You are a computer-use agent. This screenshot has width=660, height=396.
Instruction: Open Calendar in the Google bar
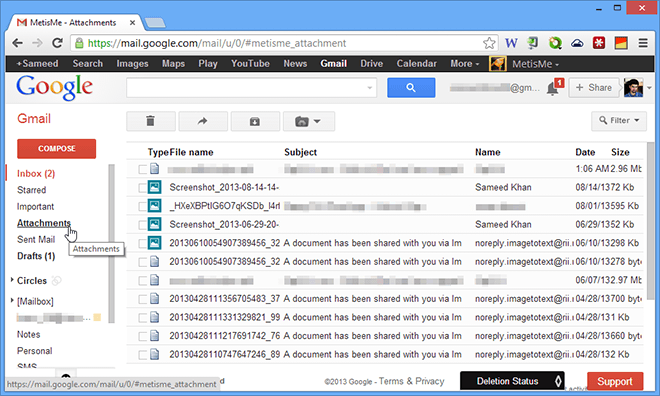416,64
